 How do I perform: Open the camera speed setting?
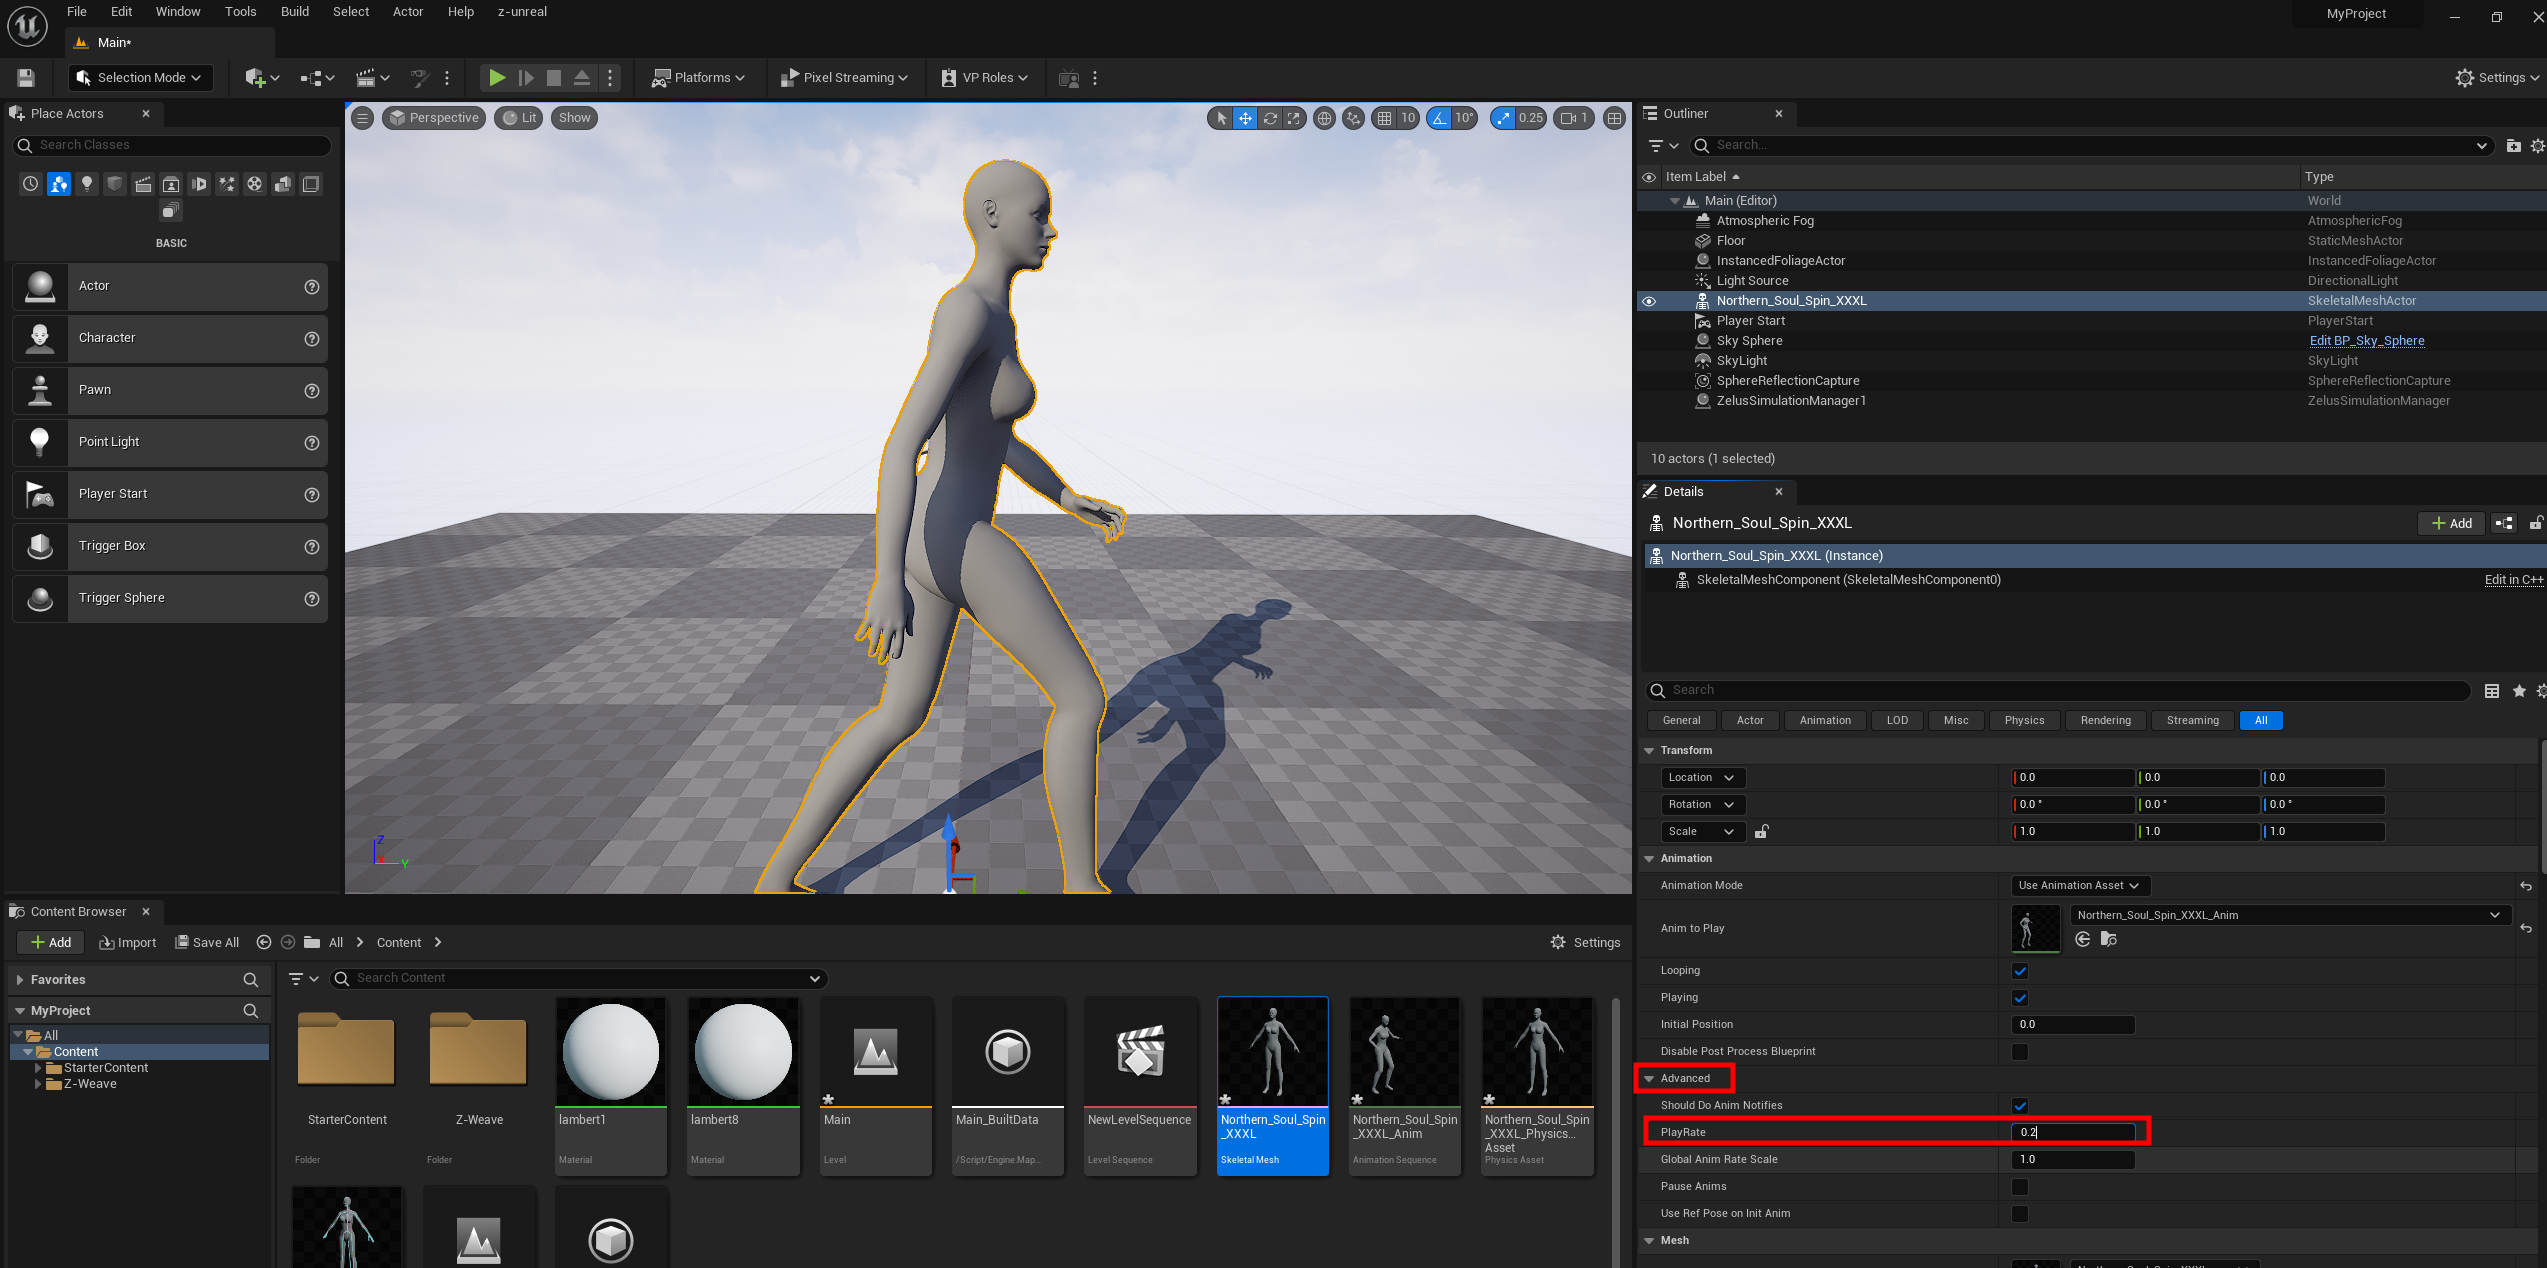click(x=1574, y=118)
